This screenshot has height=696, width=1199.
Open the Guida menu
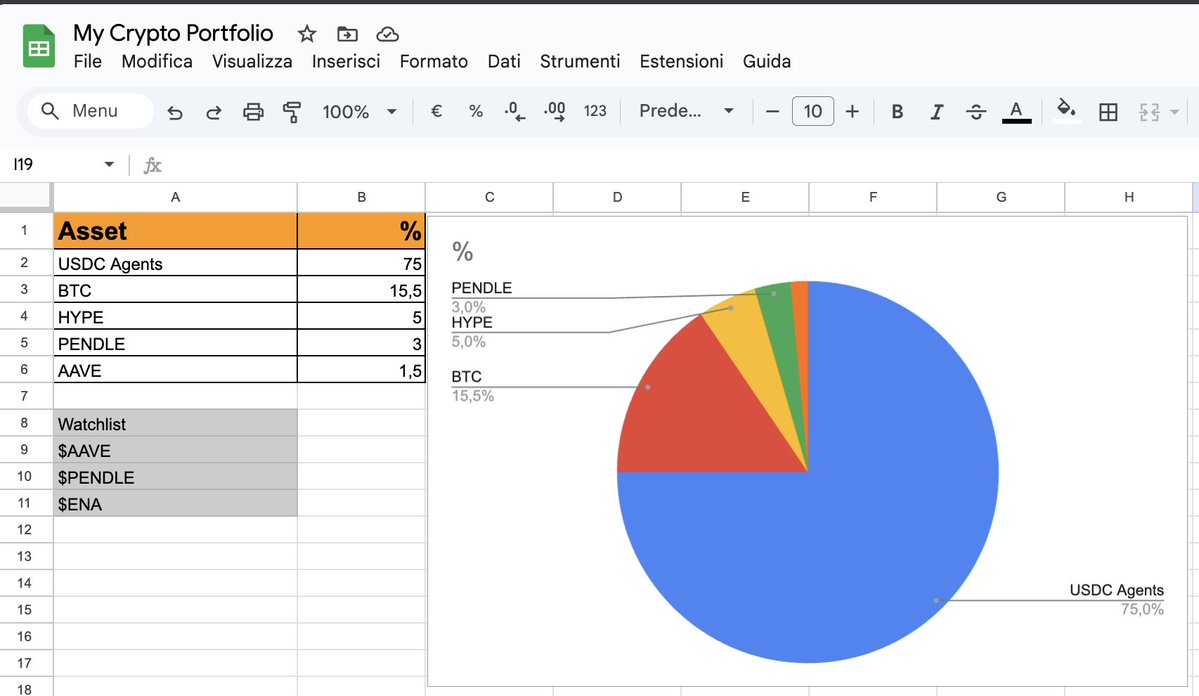(x=766, y=61)
